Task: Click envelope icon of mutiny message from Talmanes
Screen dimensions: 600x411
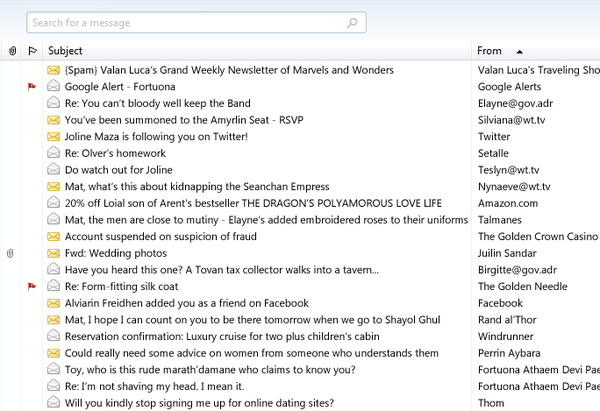Action: (x=54, y=219)
